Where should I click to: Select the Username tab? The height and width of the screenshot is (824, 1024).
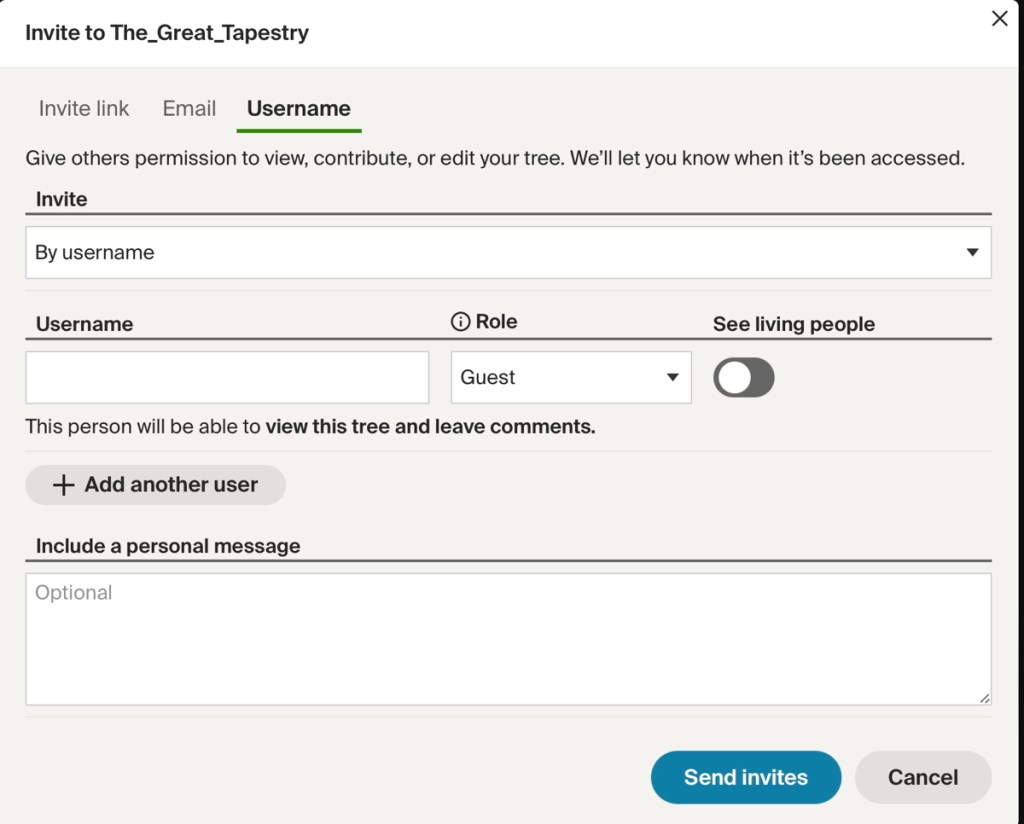[x=298, y=109]
